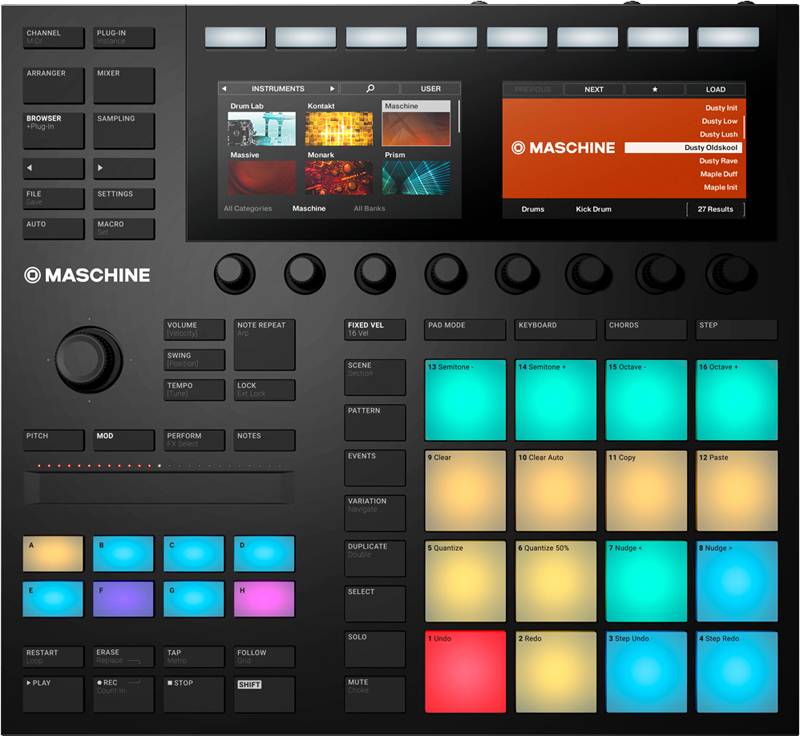Viewport: 800px width, 736px height.
Task: Switch on KEYBOARD pad mode
Action: point(556,329)
